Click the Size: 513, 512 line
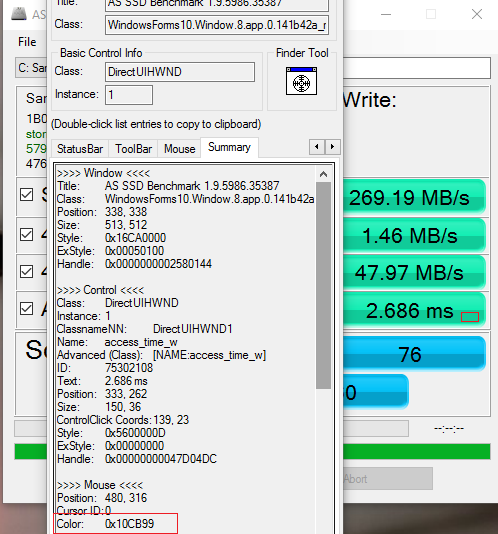The width and height of the screenshot is (498, 534). (102, 225)
